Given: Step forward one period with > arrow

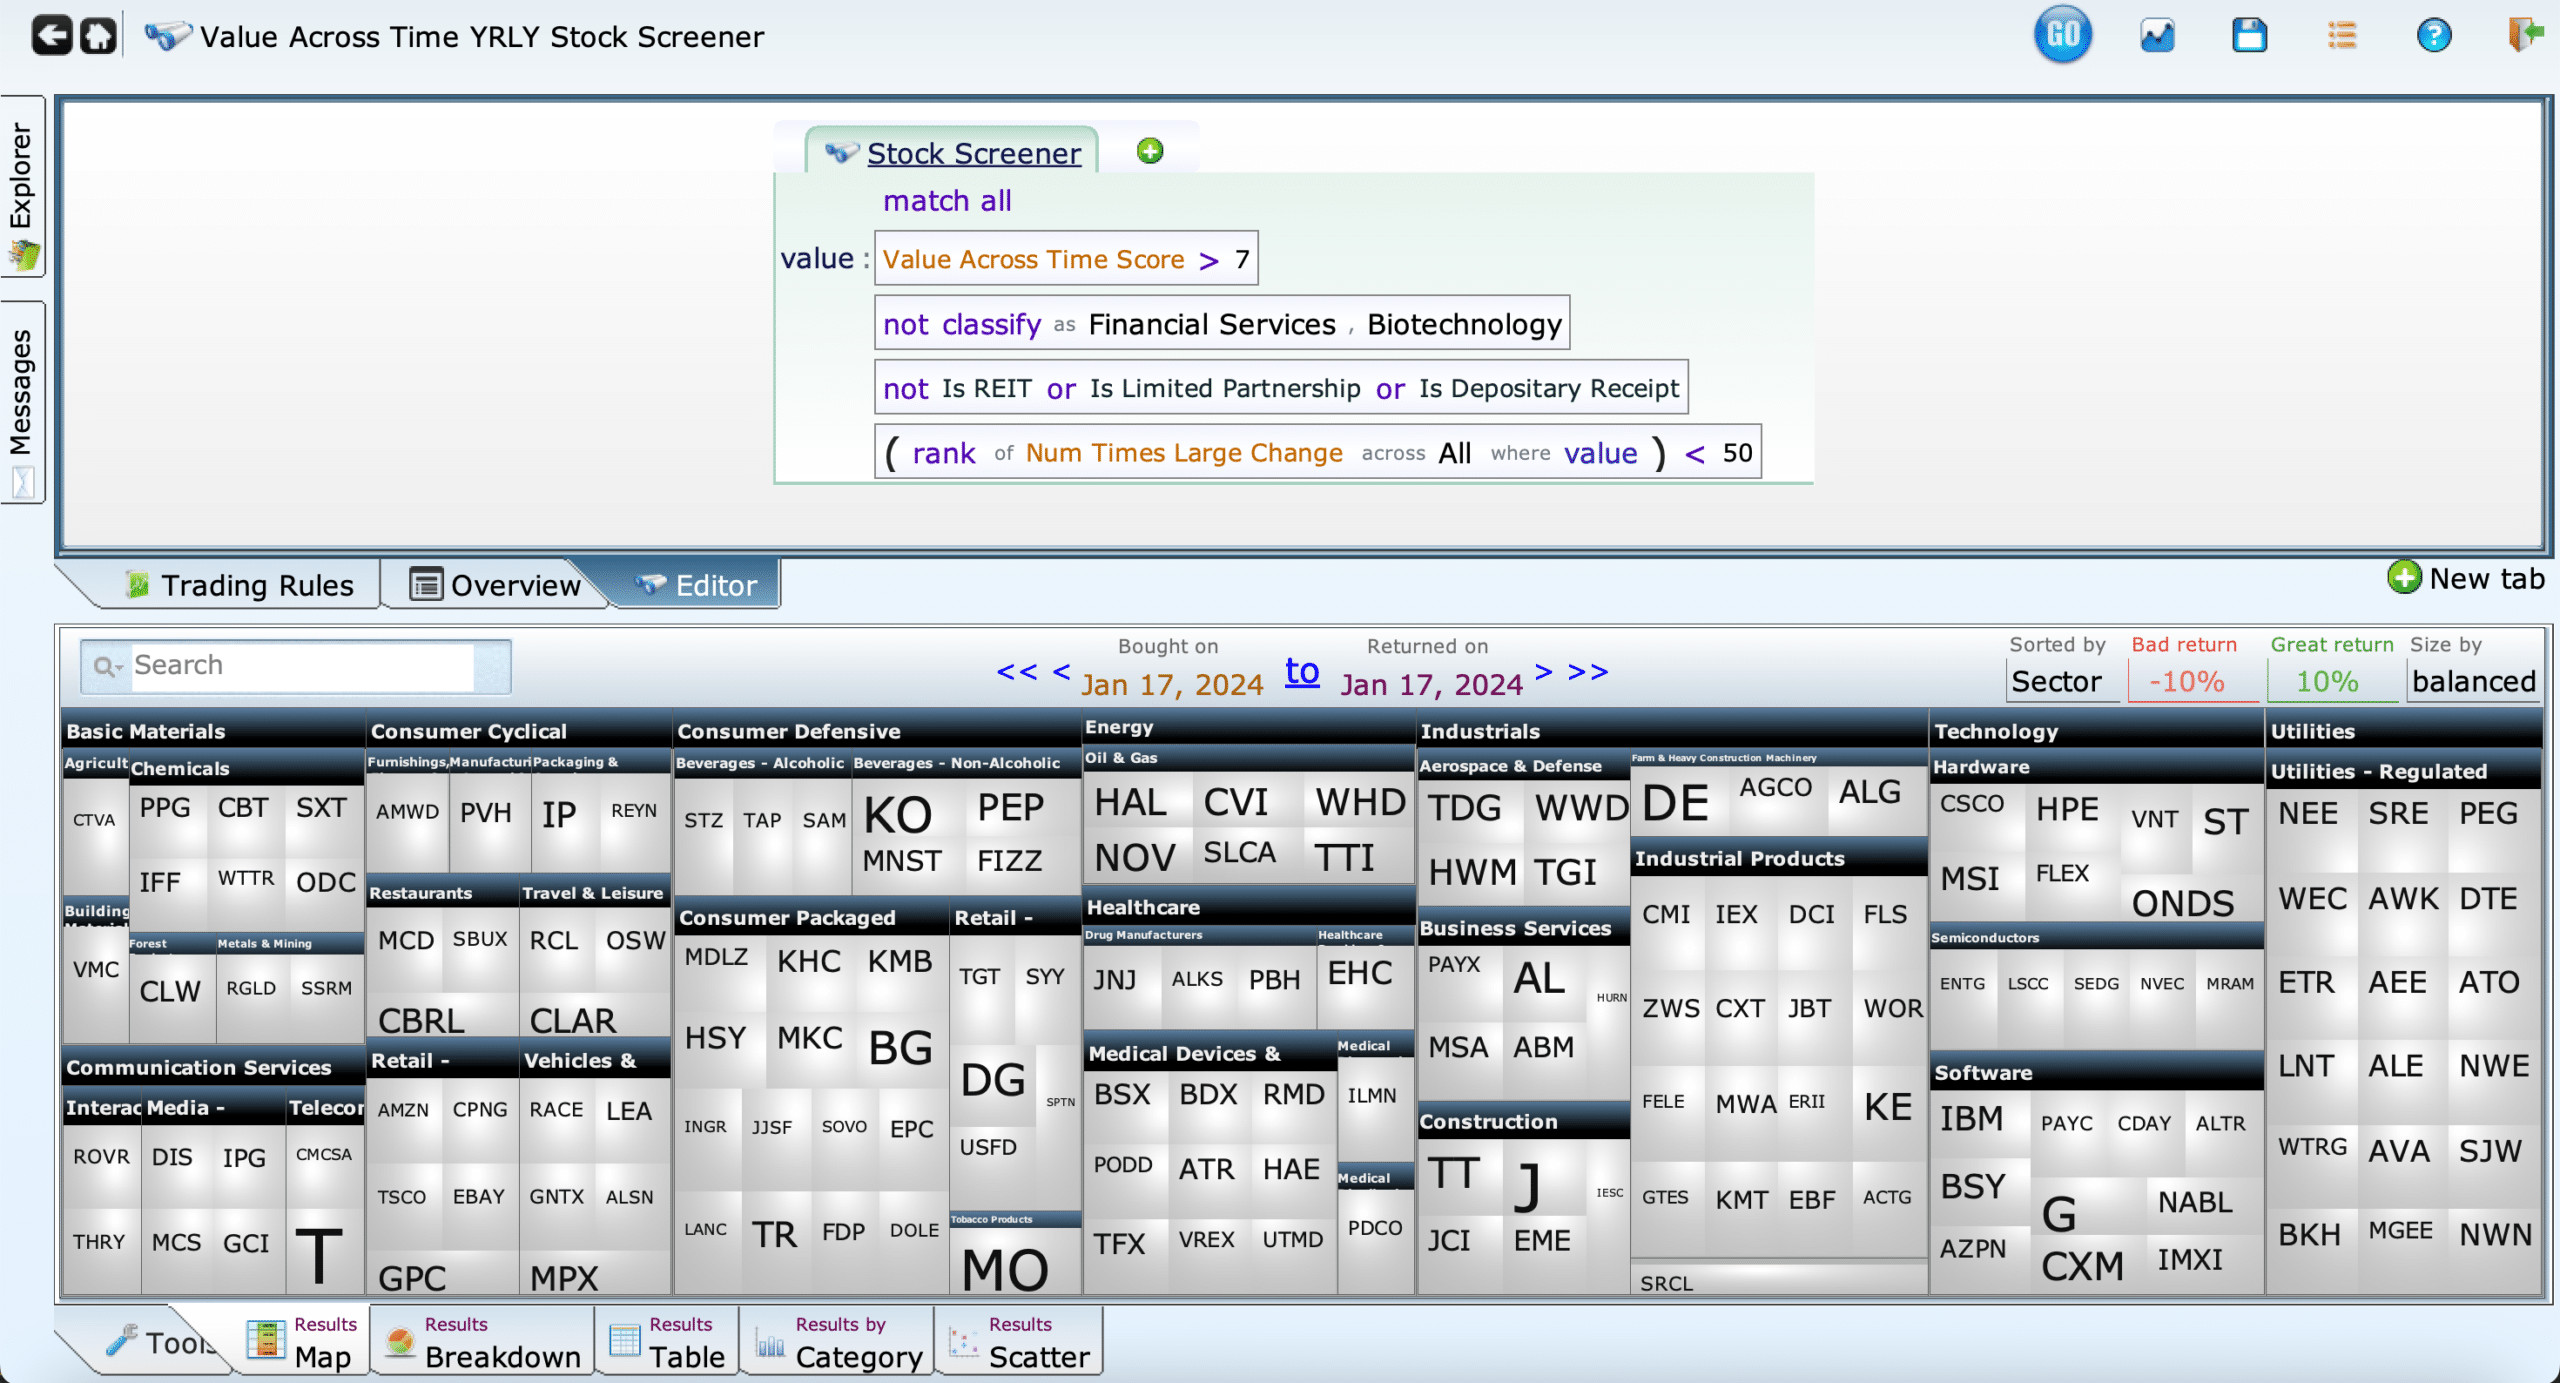Looking at the screenshot, I should tap(1543, 671).
